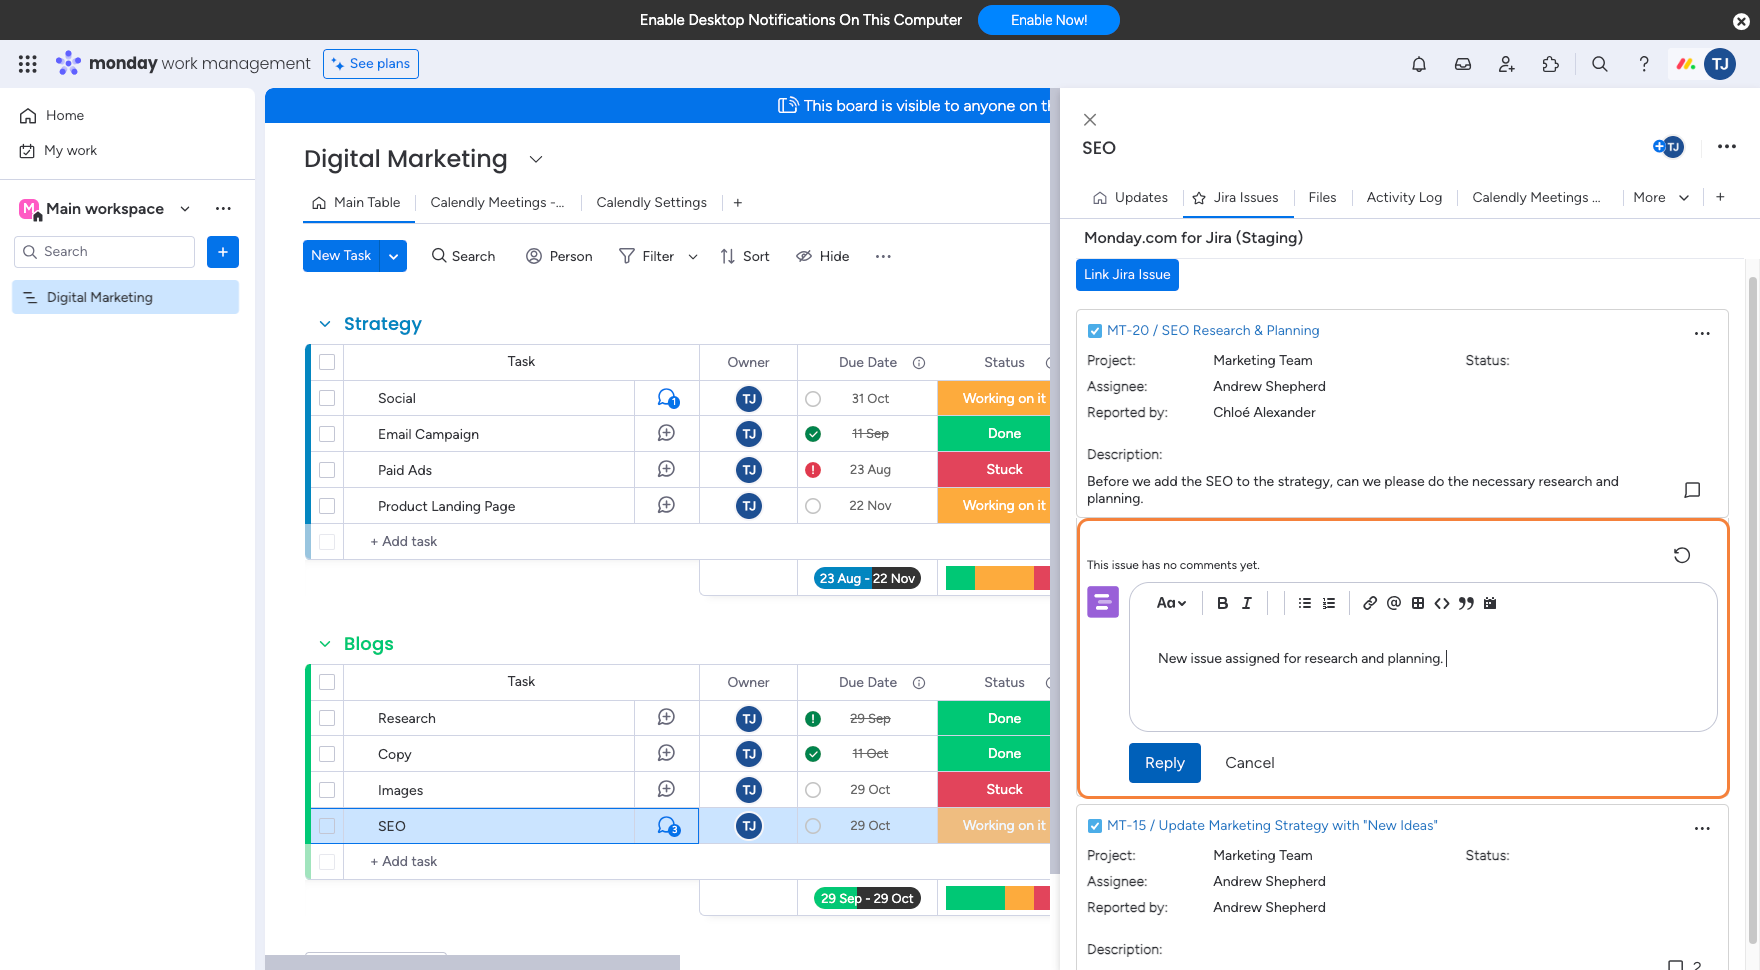Select the Paid Ads task checkbox
1760x970 pixels.
click(x=327, y=470)
